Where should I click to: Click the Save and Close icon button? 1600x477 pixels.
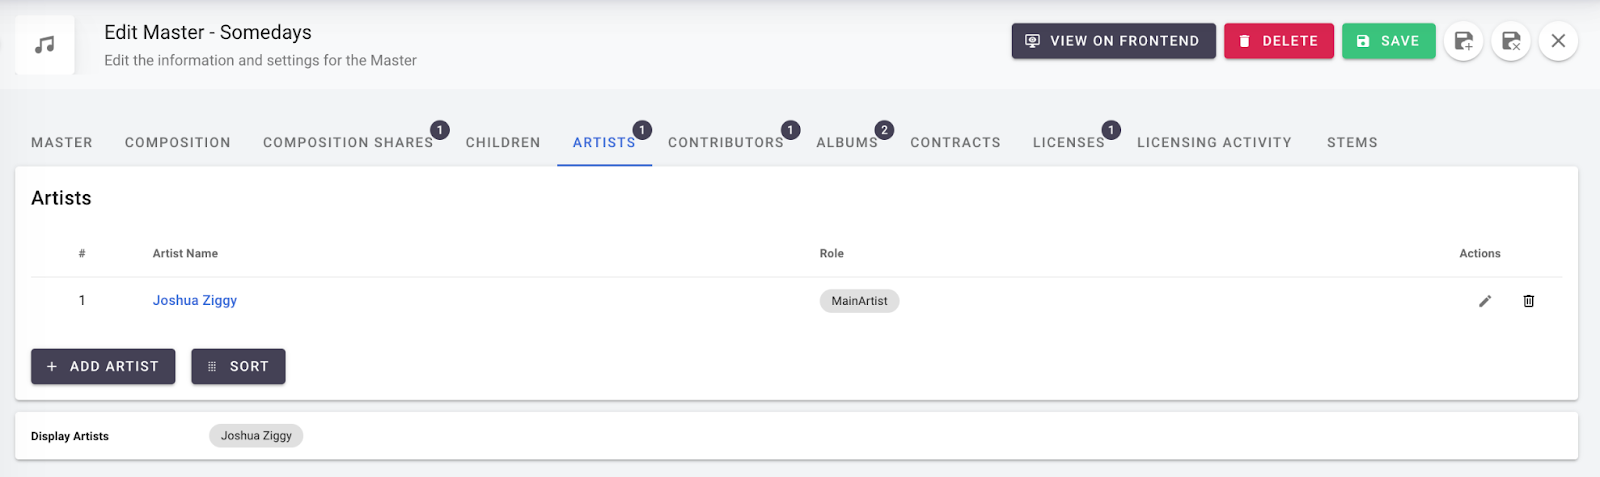click(1511, 41)
